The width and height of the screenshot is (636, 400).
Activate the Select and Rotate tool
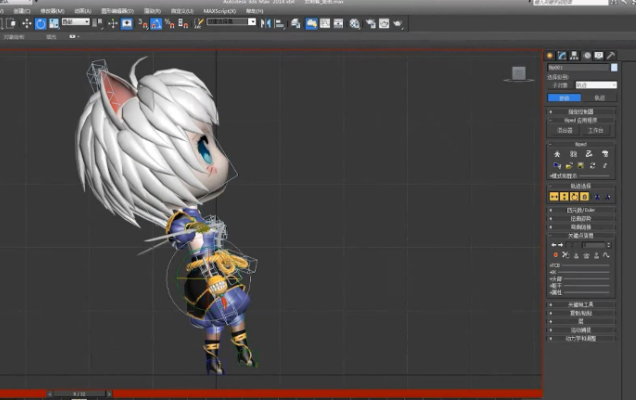click(41, 23)
